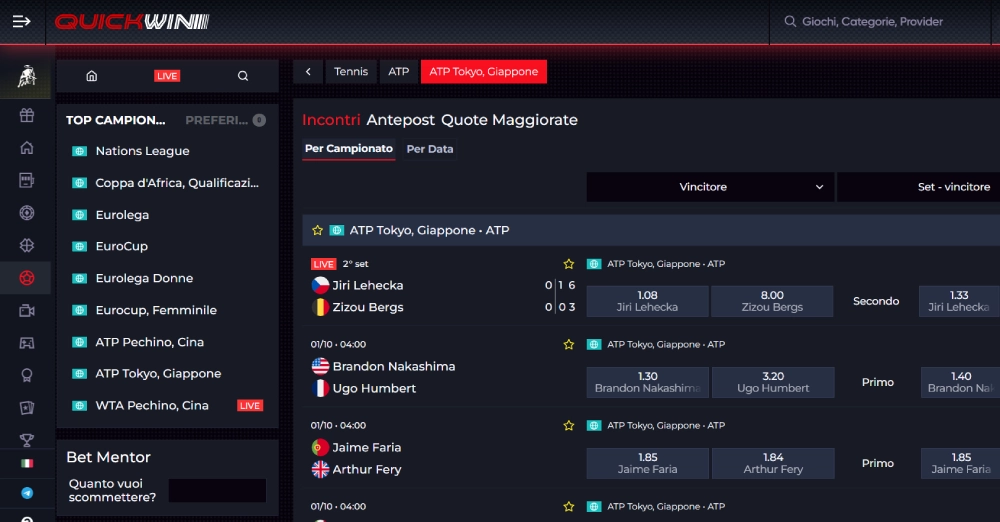Select the Tennis breadcrumb

(351, 71)
